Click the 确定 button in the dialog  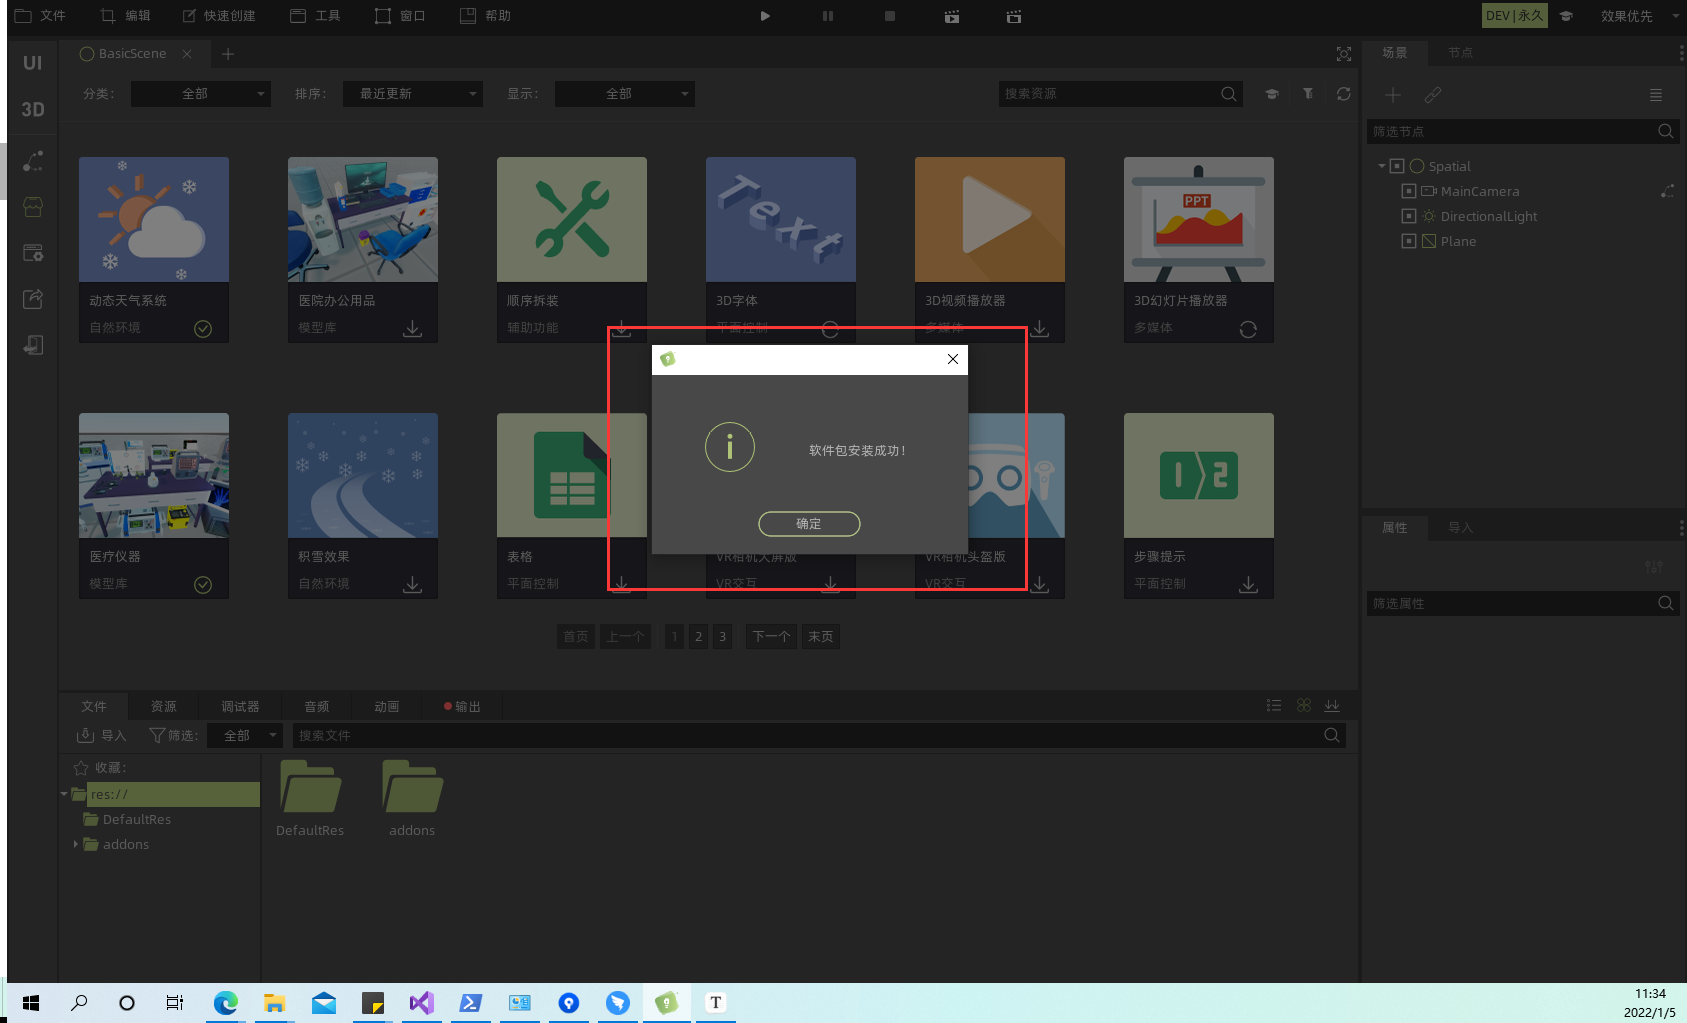coord(809,524)
